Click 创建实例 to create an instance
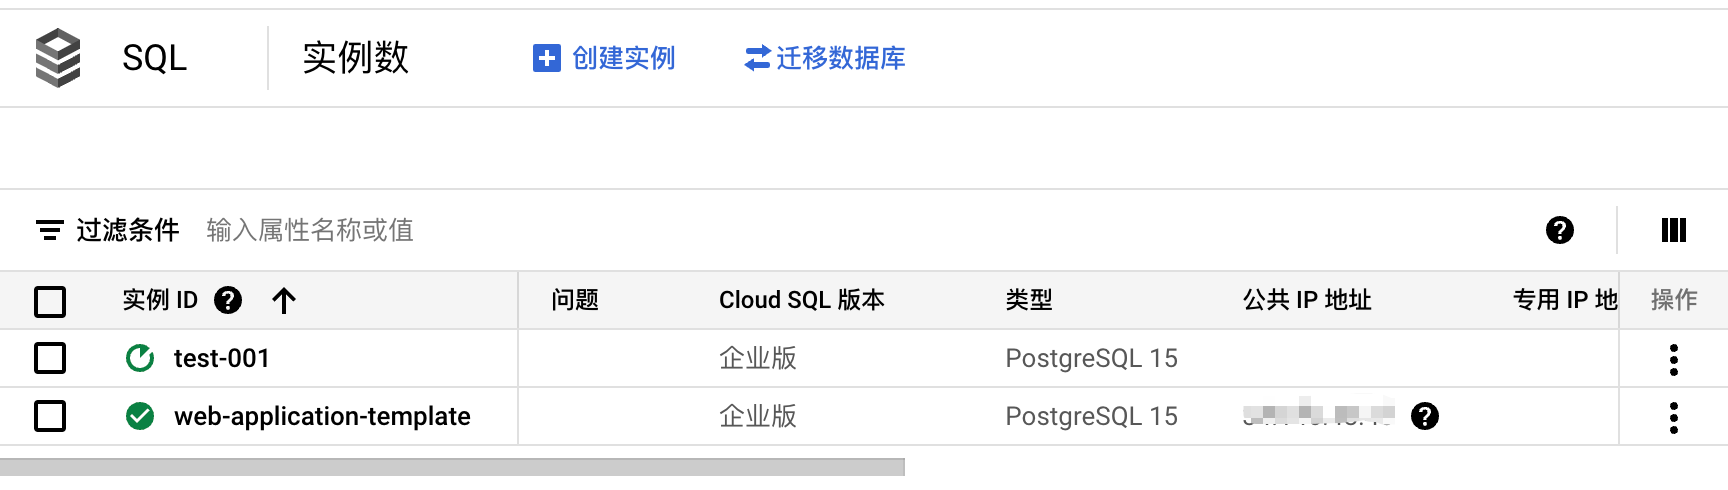Screen dimensions: 1728x490 [604, 58]
